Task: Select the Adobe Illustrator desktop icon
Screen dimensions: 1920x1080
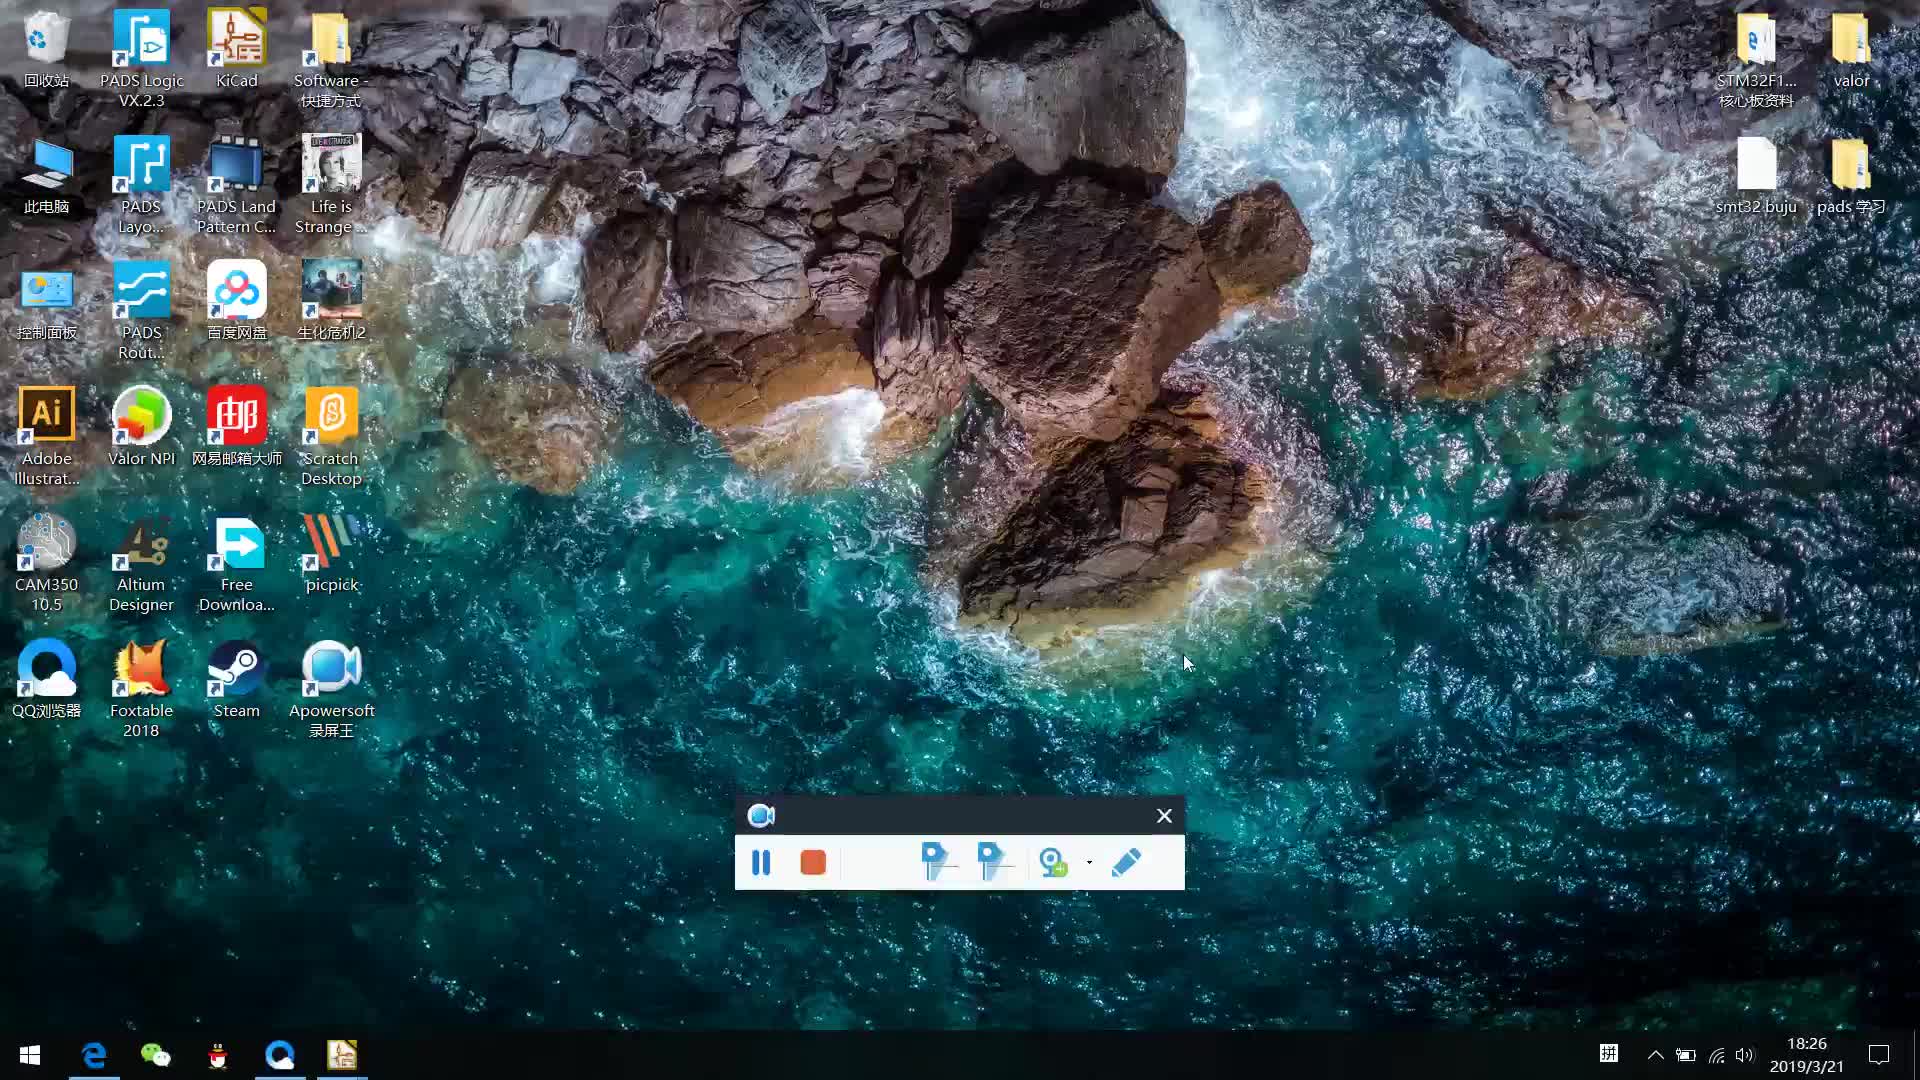Action: (x=46, y=436)
